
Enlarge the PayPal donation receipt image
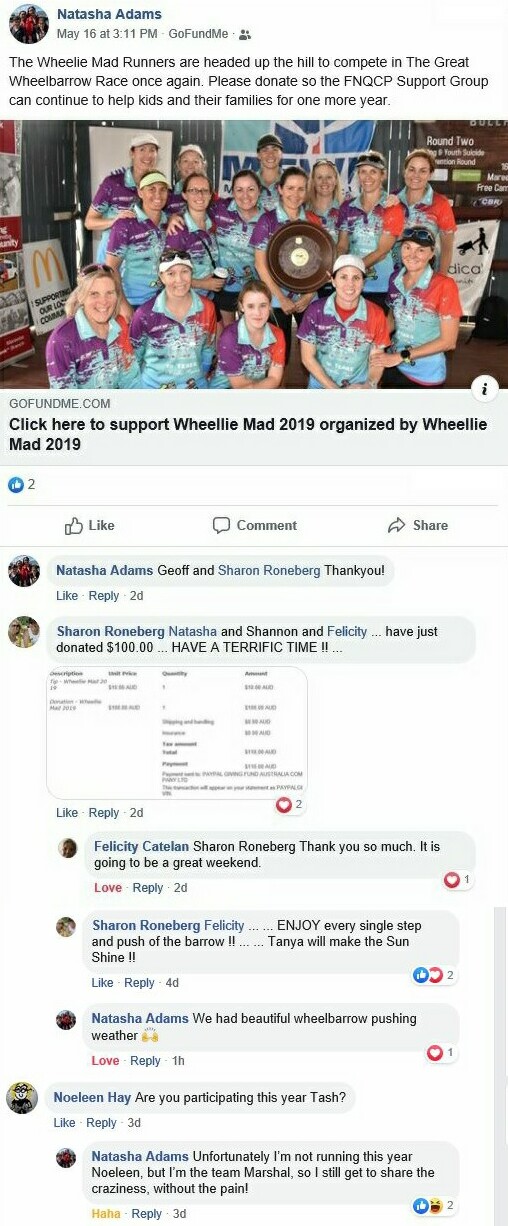(x=176, y=732)
